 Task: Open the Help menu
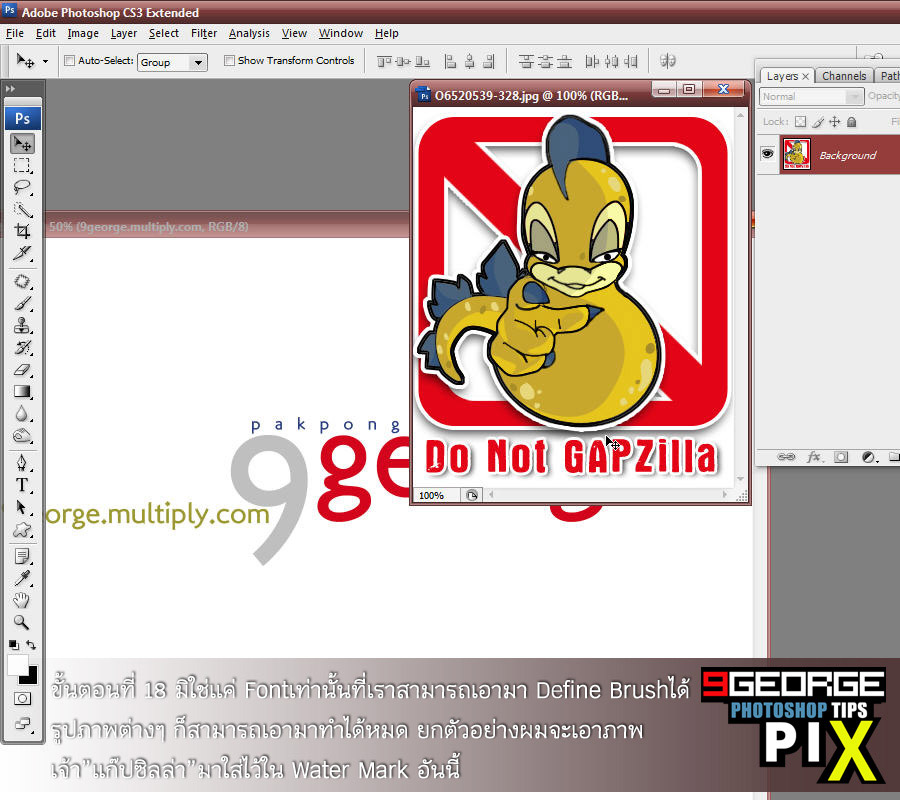[387, 33]
